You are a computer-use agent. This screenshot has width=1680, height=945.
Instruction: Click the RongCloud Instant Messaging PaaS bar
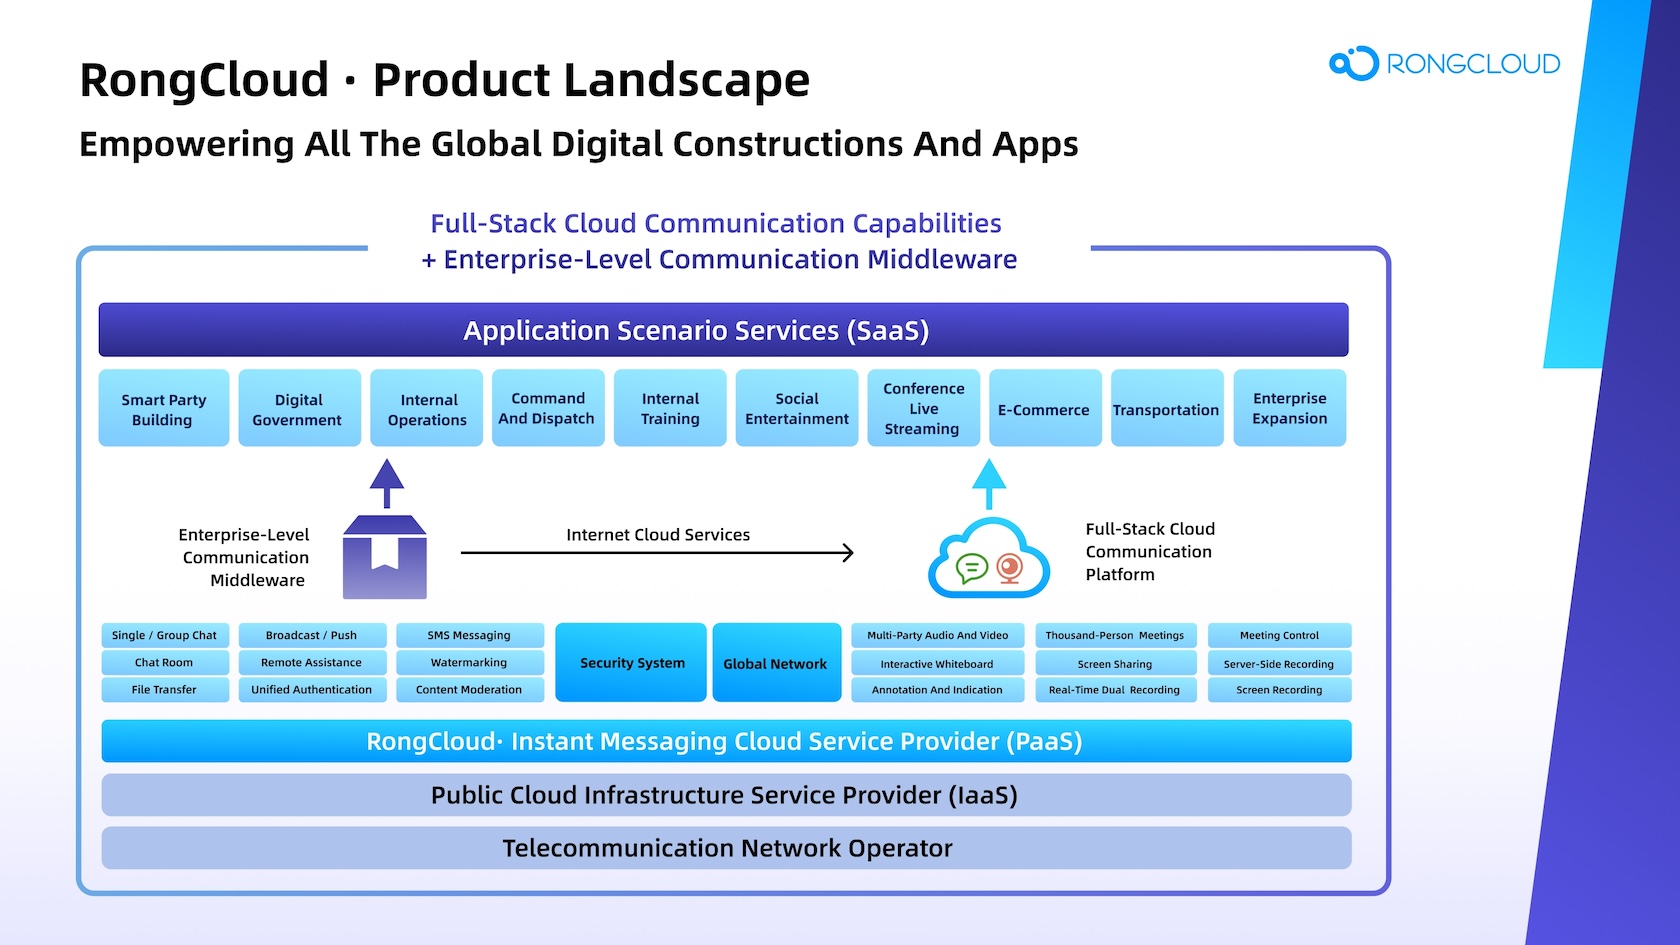point(726,741)
